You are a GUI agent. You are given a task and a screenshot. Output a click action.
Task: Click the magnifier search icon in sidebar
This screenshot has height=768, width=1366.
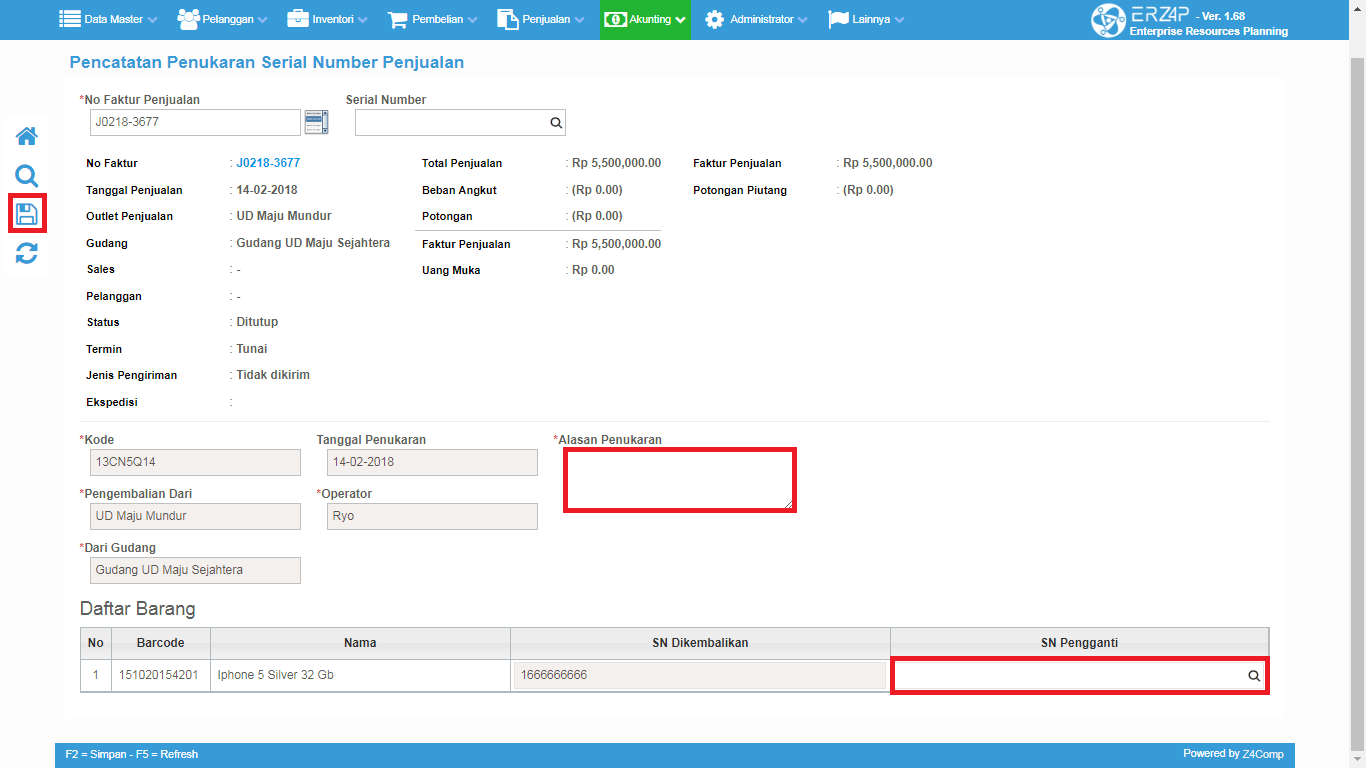[26, 177]
